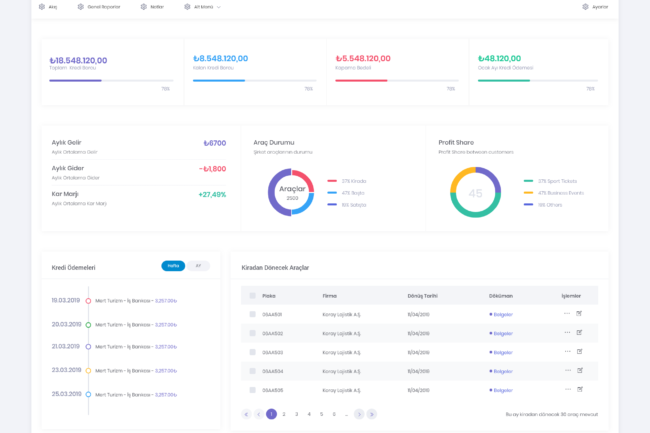The image size is (650, 433).
Task: Click the Belgeler link for 06AA501
Action: 501,314
